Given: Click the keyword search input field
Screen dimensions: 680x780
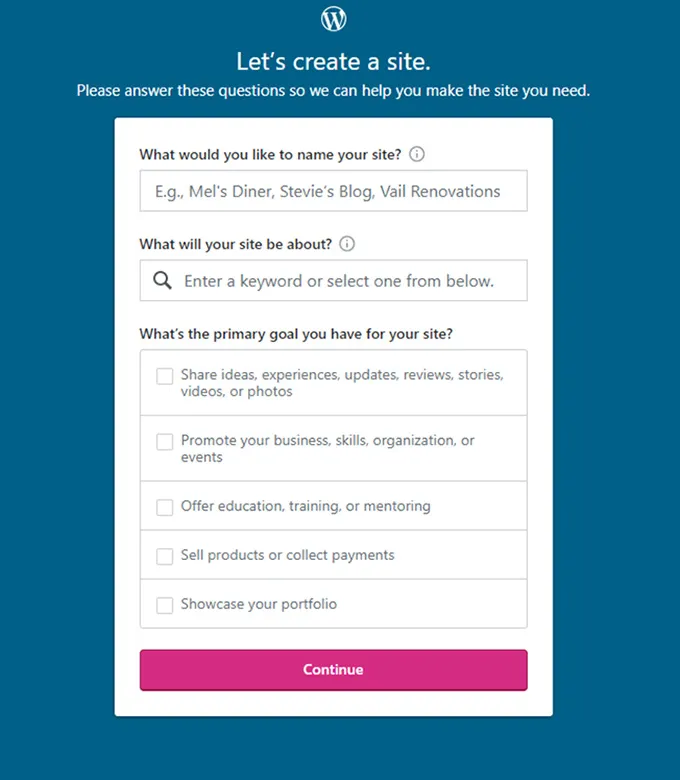Looking at the screenshot, I should [x=350, y=281].
